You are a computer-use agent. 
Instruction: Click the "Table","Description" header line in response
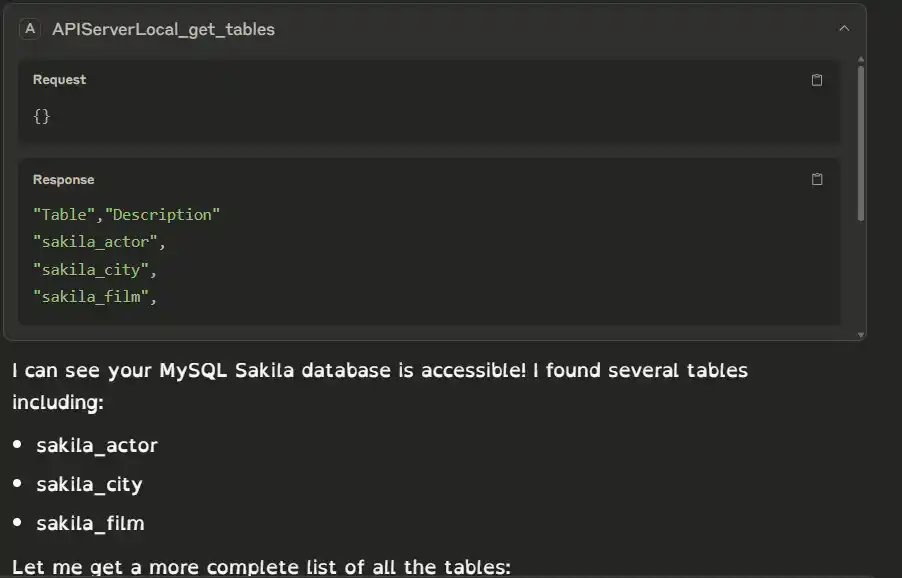point(126,215)
